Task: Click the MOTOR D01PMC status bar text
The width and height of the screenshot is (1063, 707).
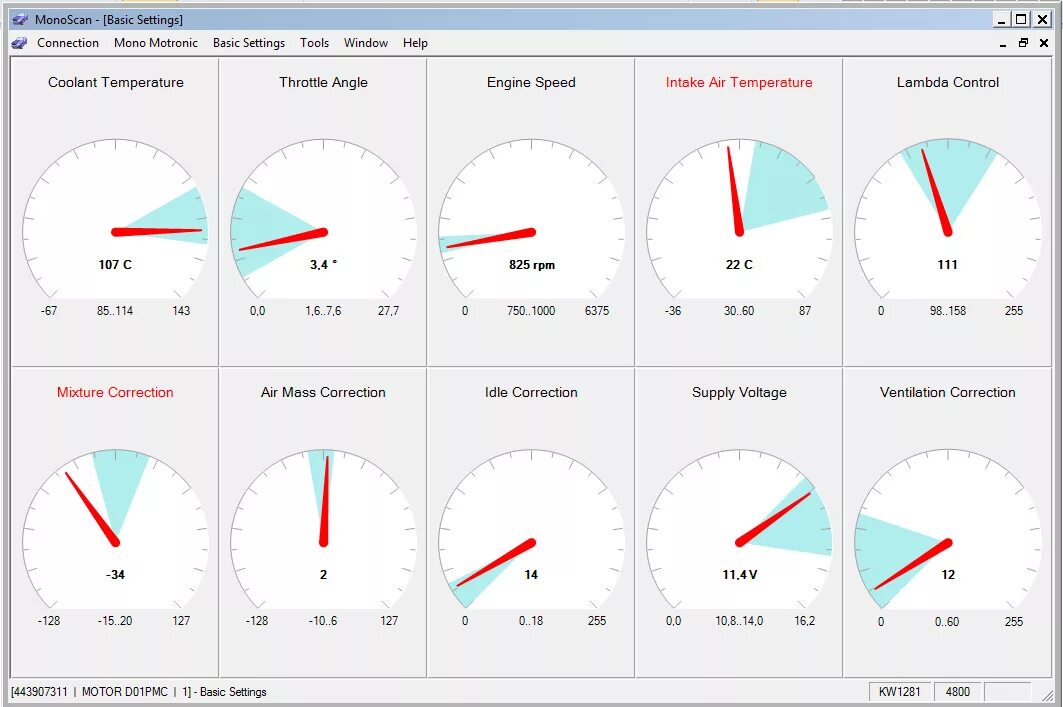Action: point(125,692)
